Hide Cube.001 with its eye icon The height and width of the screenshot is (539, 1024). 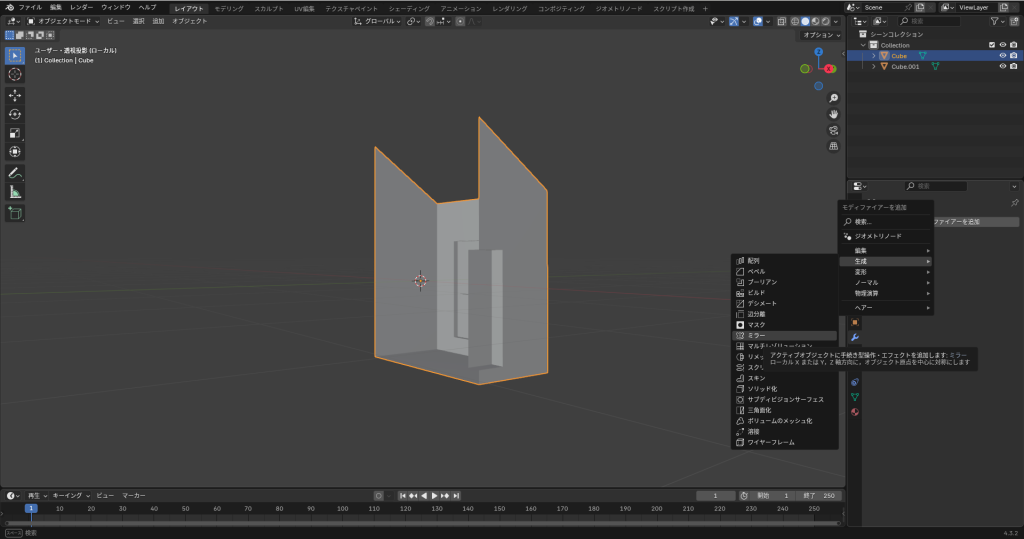pos(1002,67)
